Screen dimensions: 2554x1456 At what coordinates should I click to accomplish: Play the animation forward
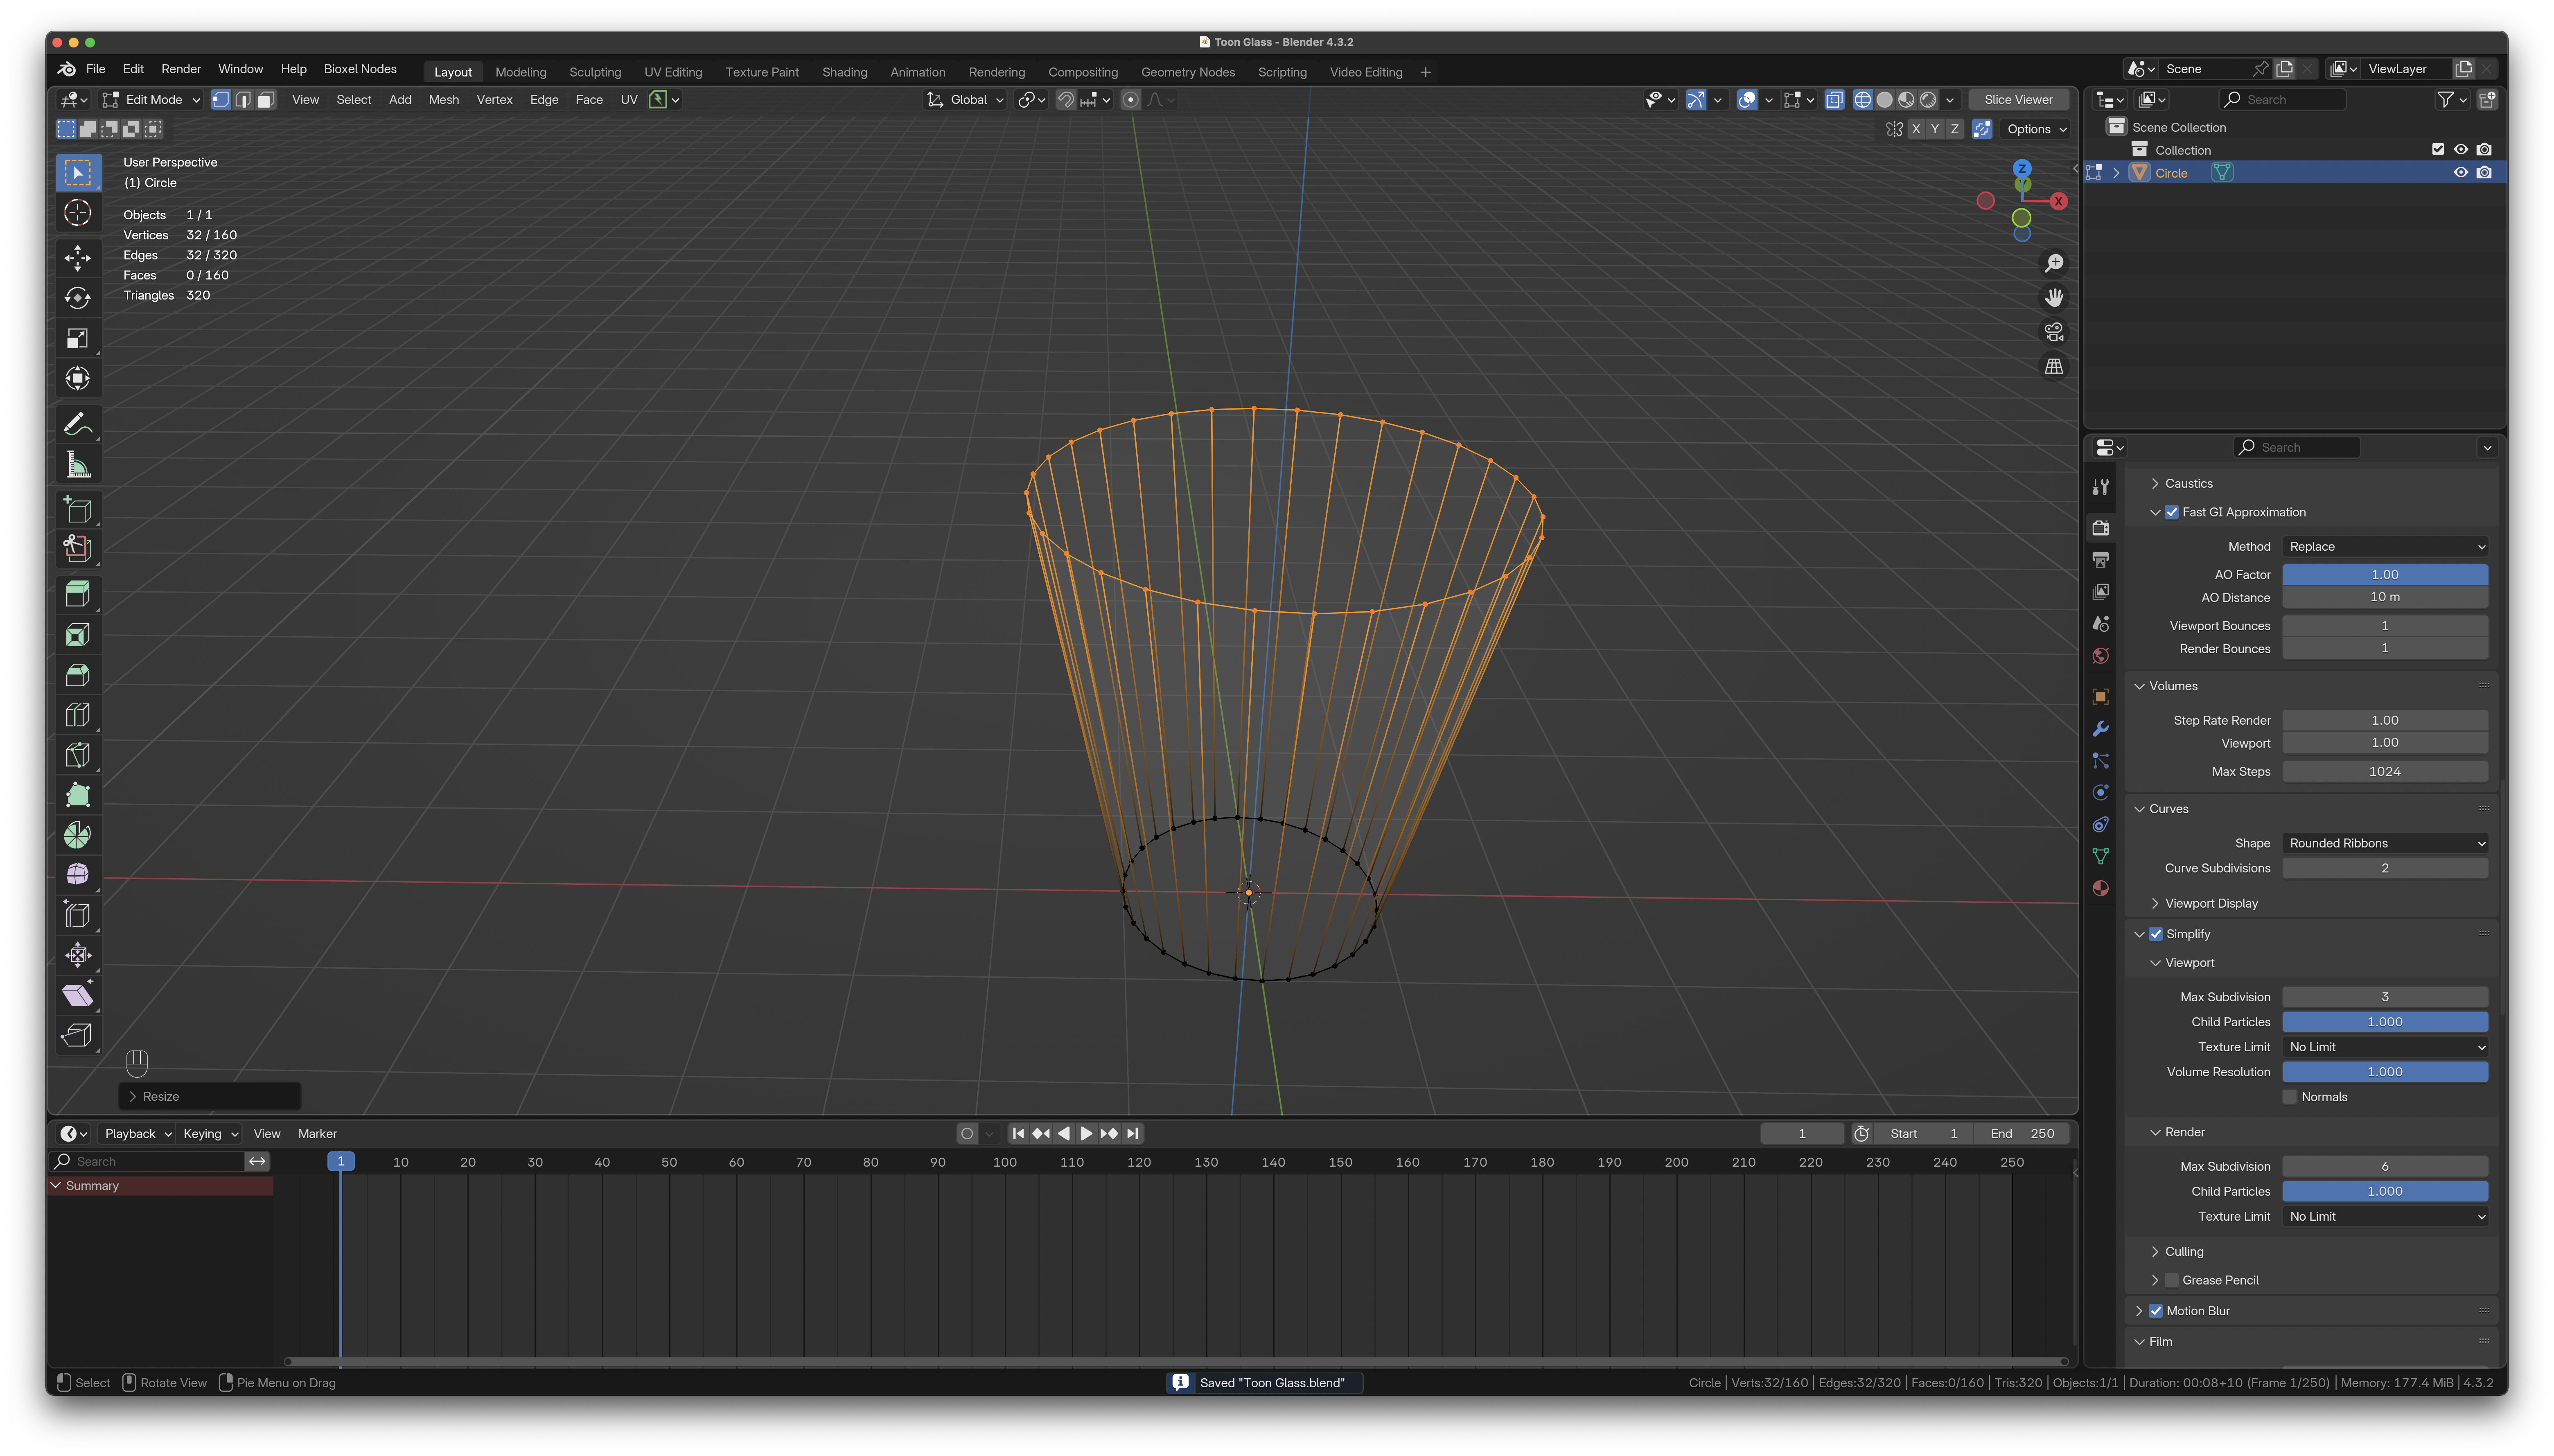point(1086,1134)
